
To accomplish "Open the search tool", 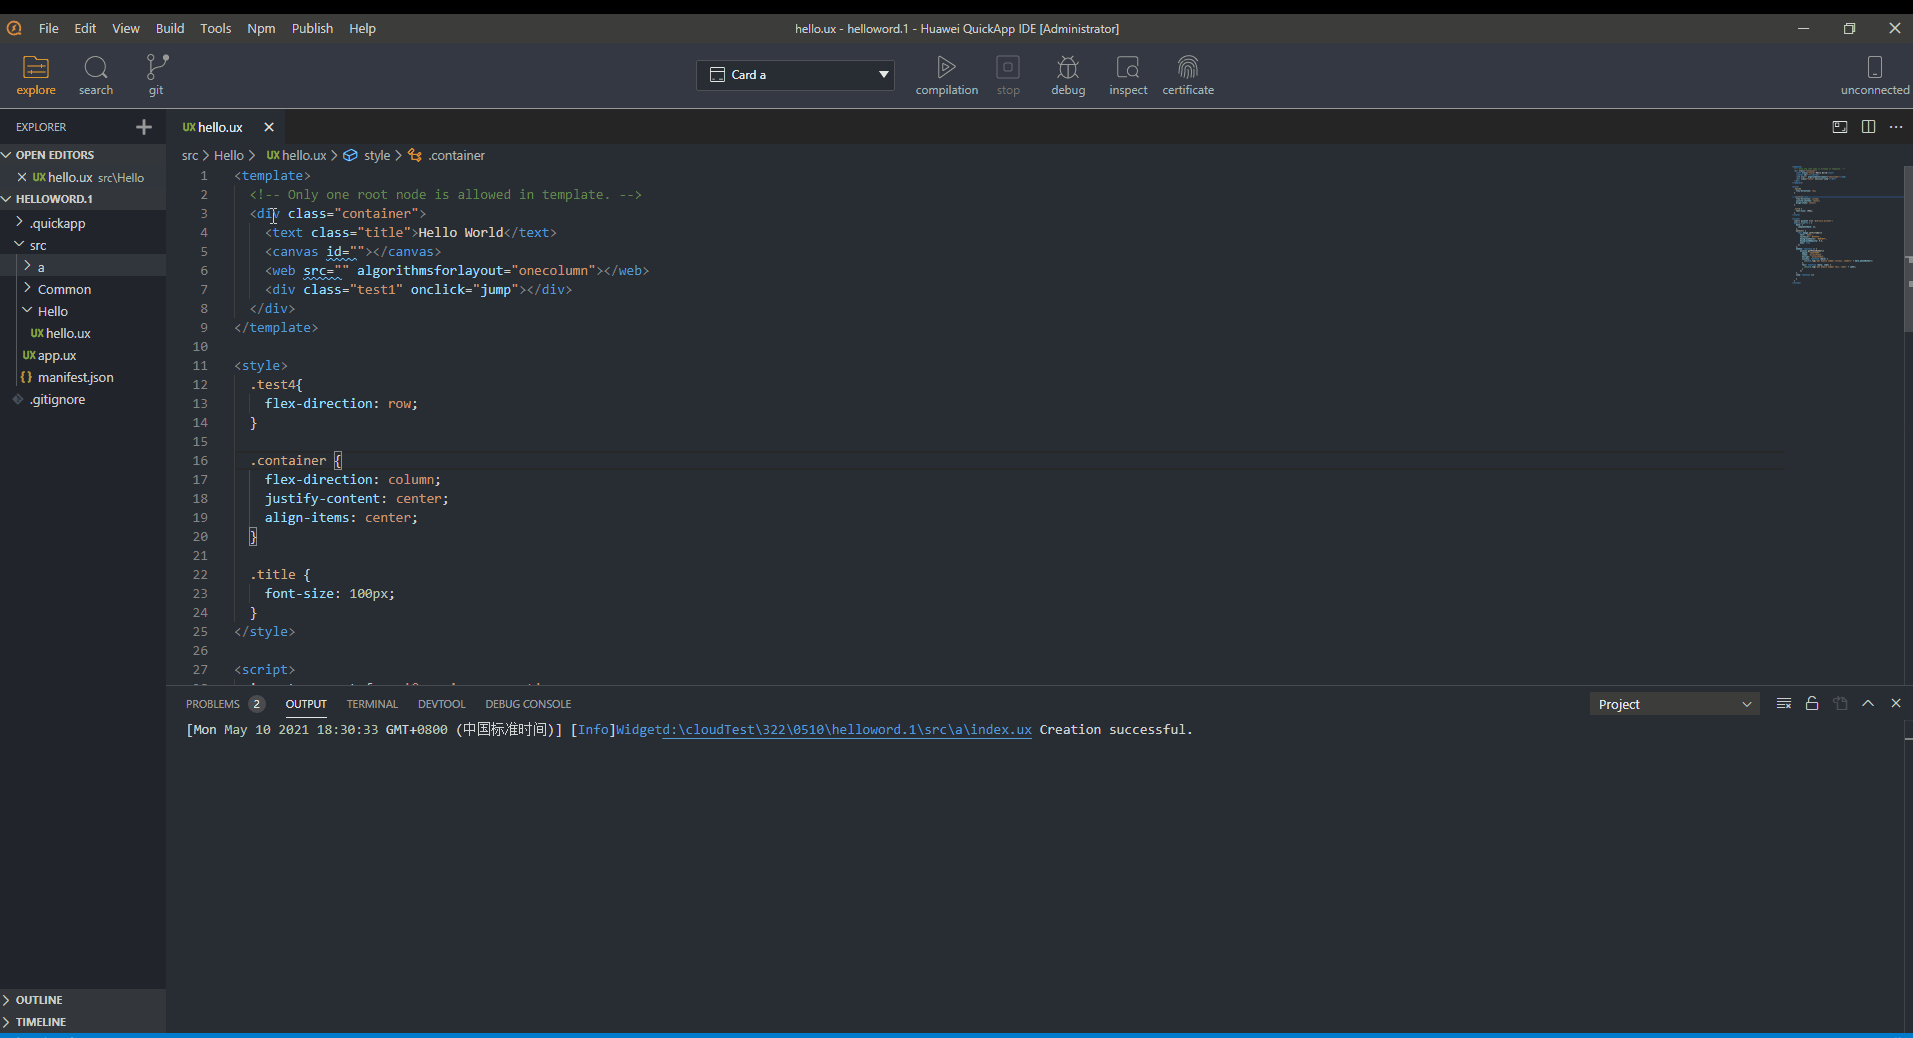I will coord(96,75).
